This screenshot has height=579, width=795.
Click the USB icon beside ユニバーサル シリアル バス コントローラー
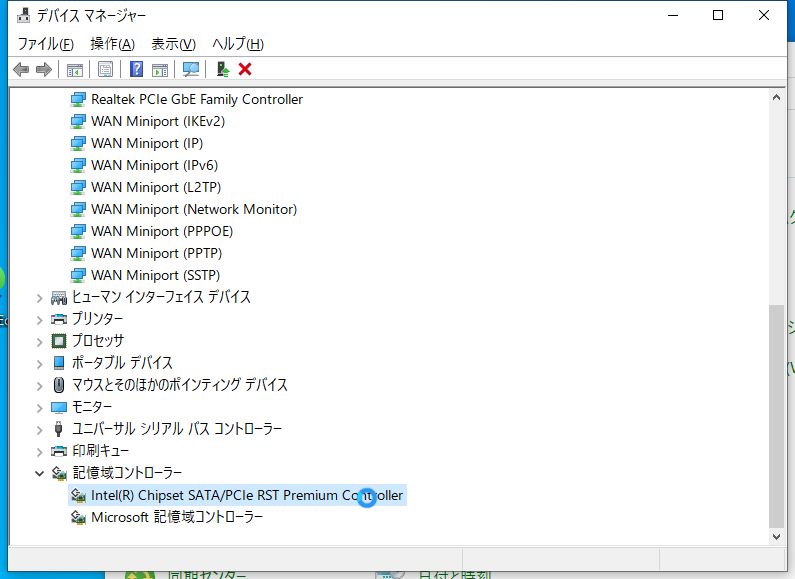click(59, 429)
